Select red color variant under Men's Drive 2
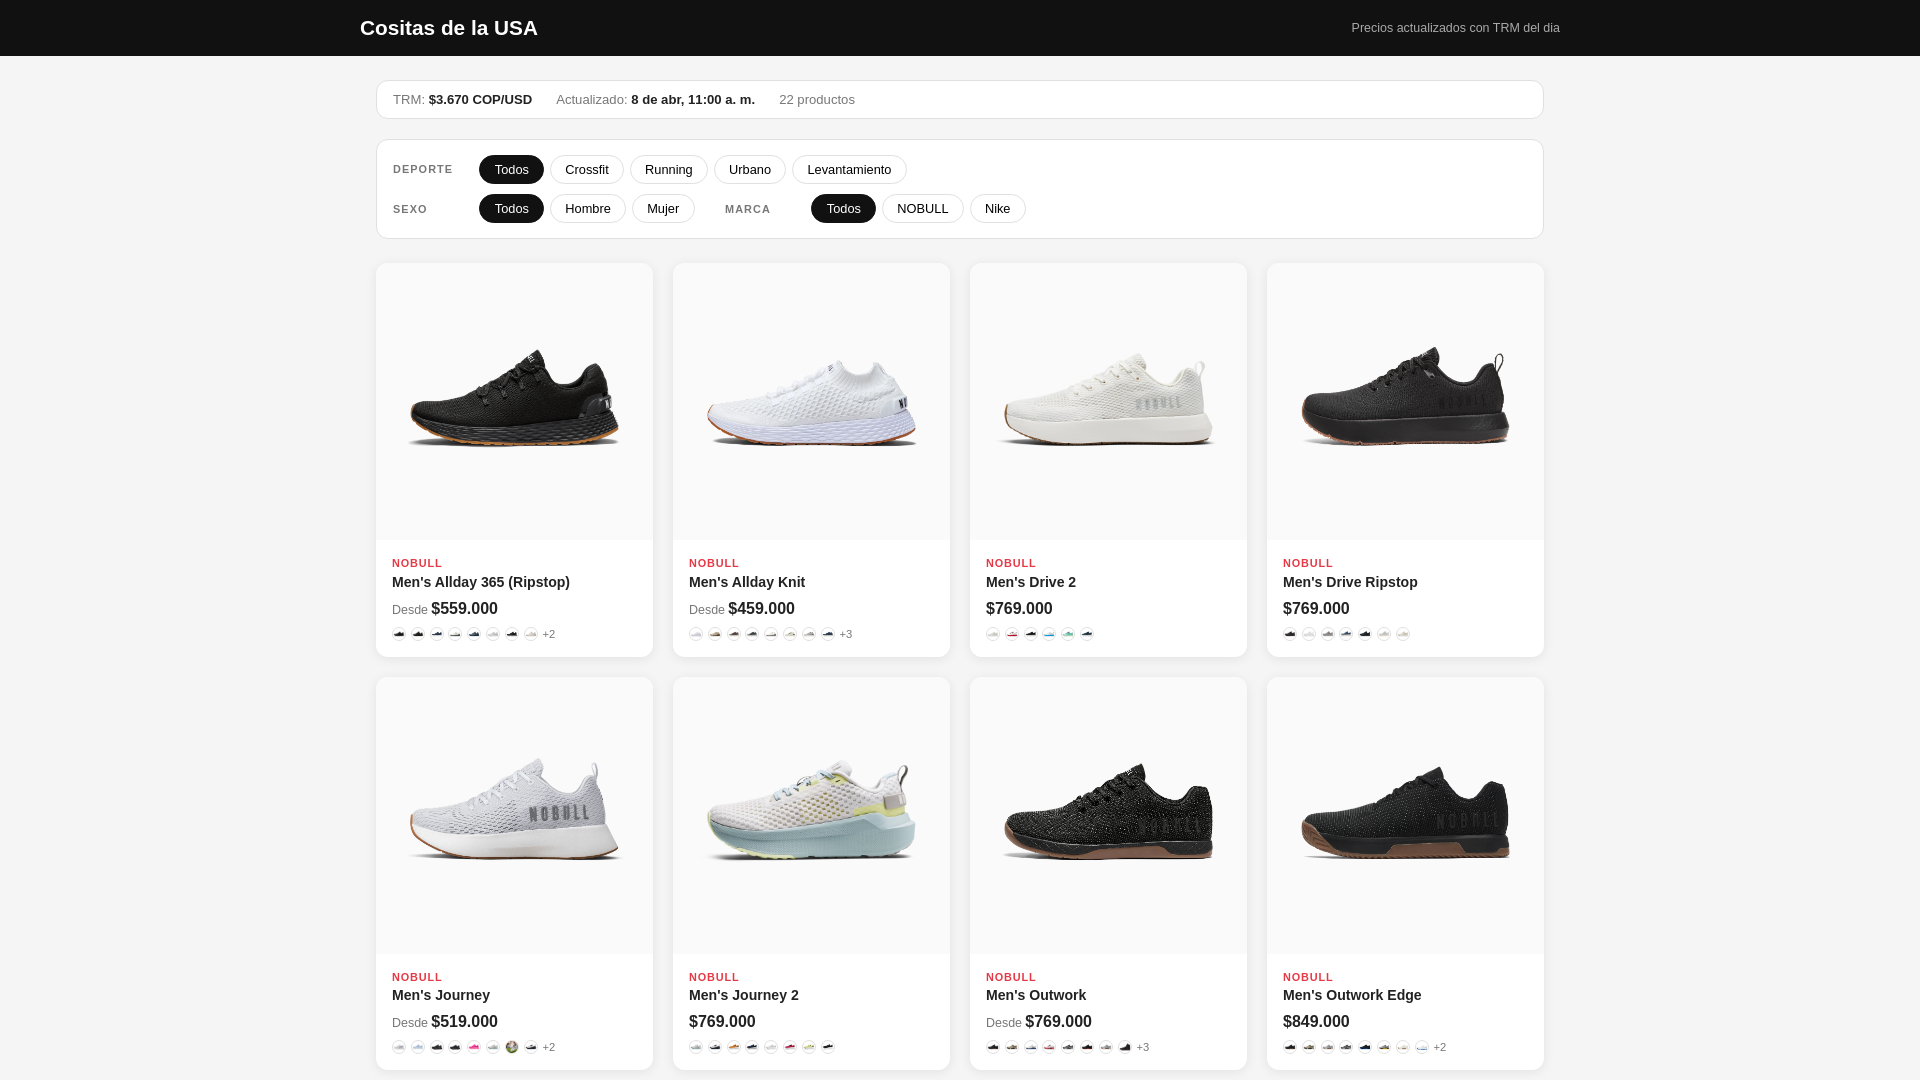Image resolution: width=1920 pixels, height=1080 pixels. pos(1012,634)
